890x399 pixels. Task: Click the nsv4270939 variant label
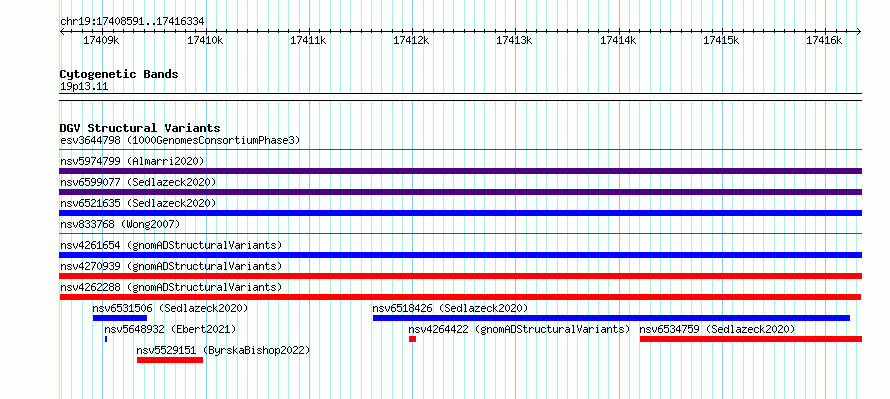171,266
